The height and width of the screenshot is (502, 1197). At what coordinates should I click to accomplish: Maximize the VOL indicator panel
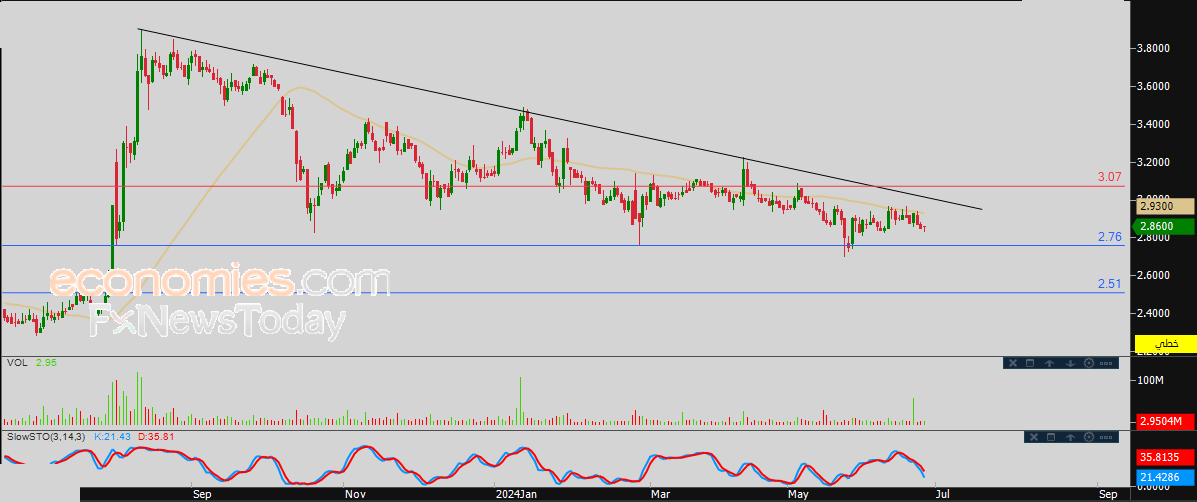(1030, 363)
